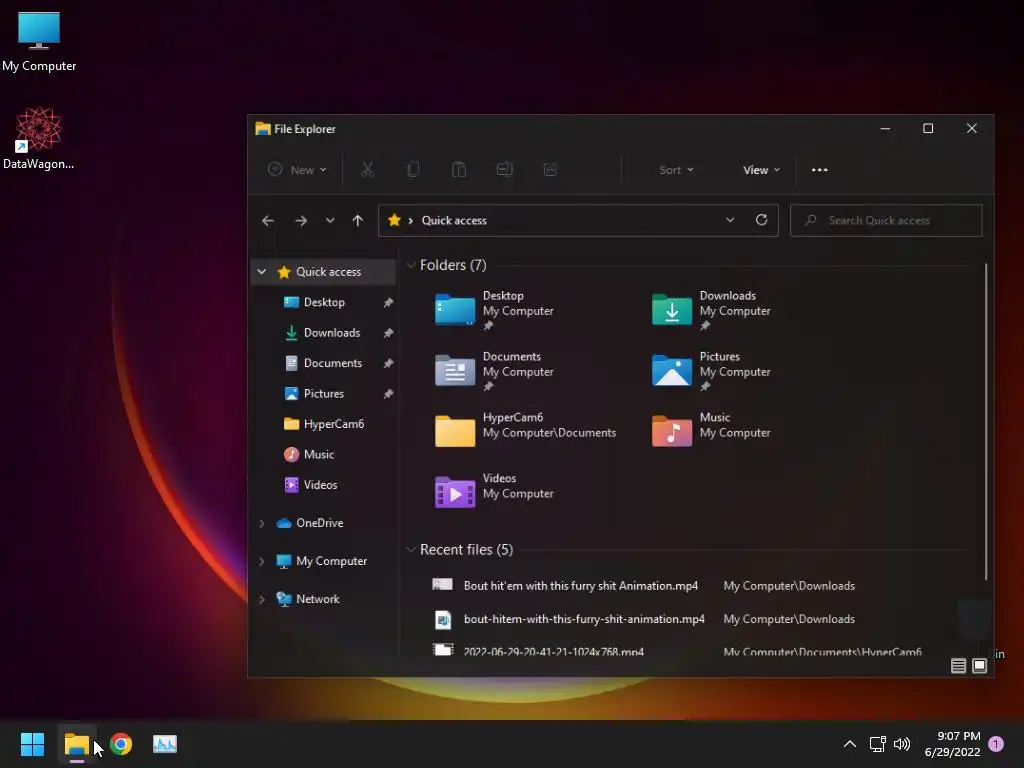Collapse the Quick access tree node
The image size is (1024, 768).
click(x=262, y=272)
